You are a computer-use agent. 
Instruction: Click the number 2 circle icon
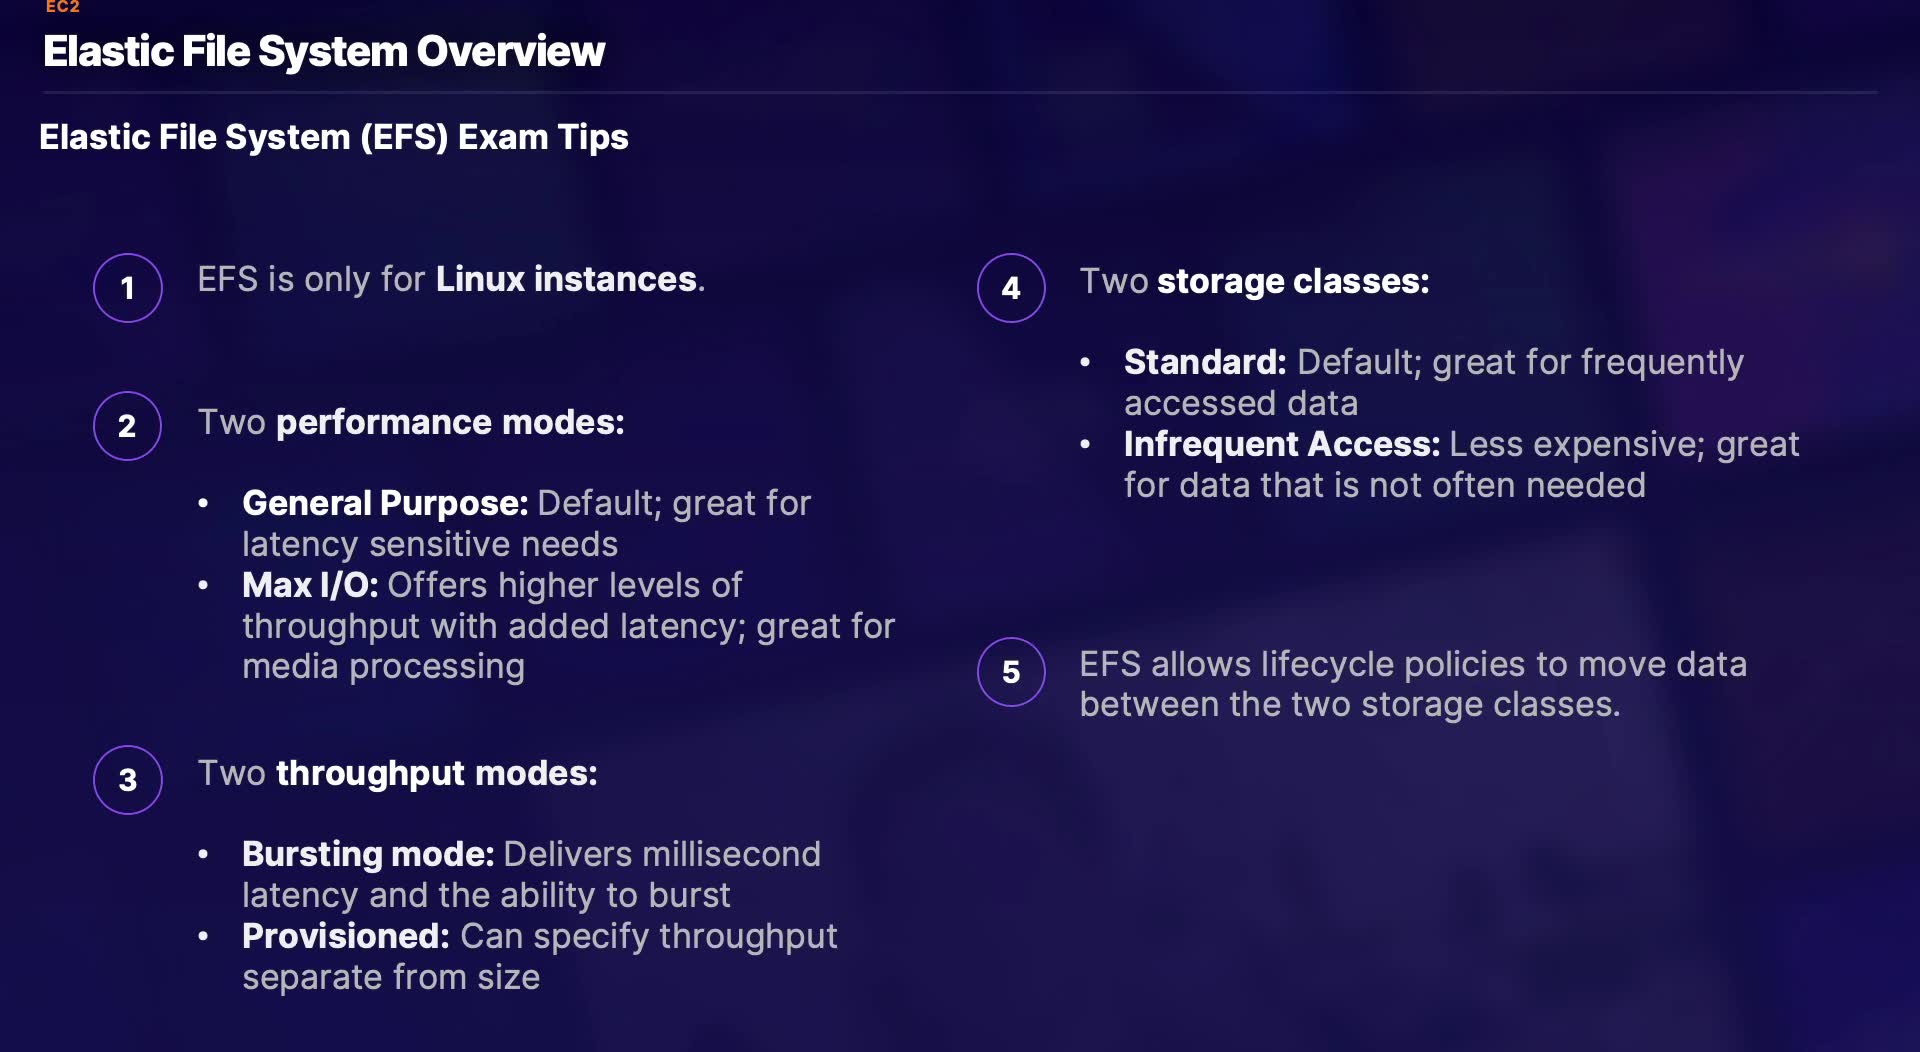click(x=127, y=426)
